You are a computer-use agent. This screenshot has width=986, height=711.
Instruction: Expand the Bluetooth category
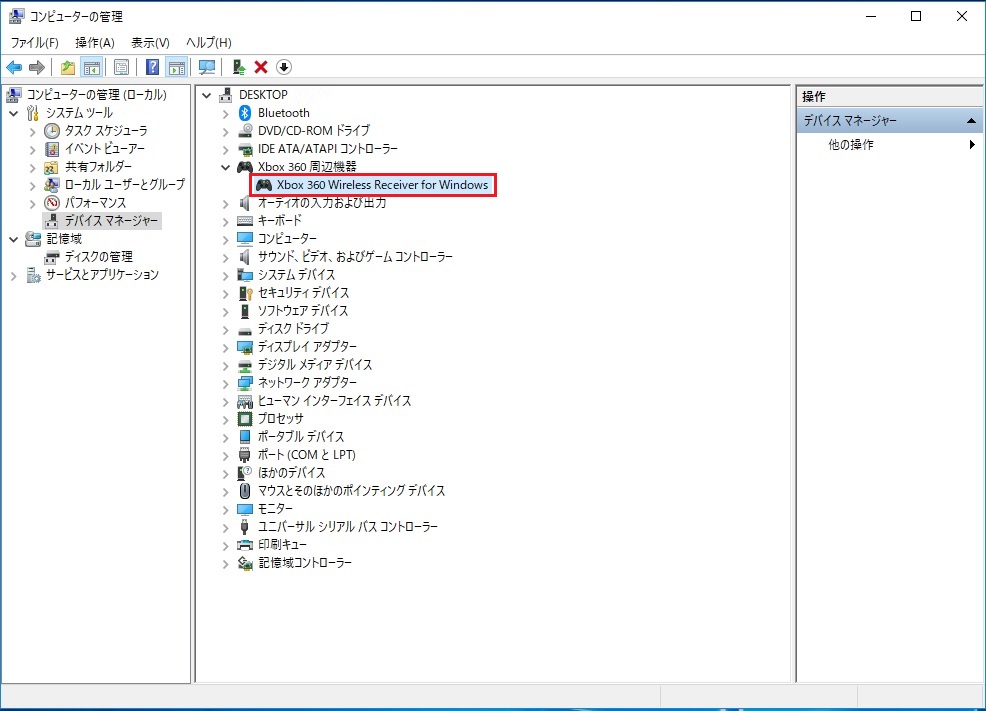(x=225, y=114)
